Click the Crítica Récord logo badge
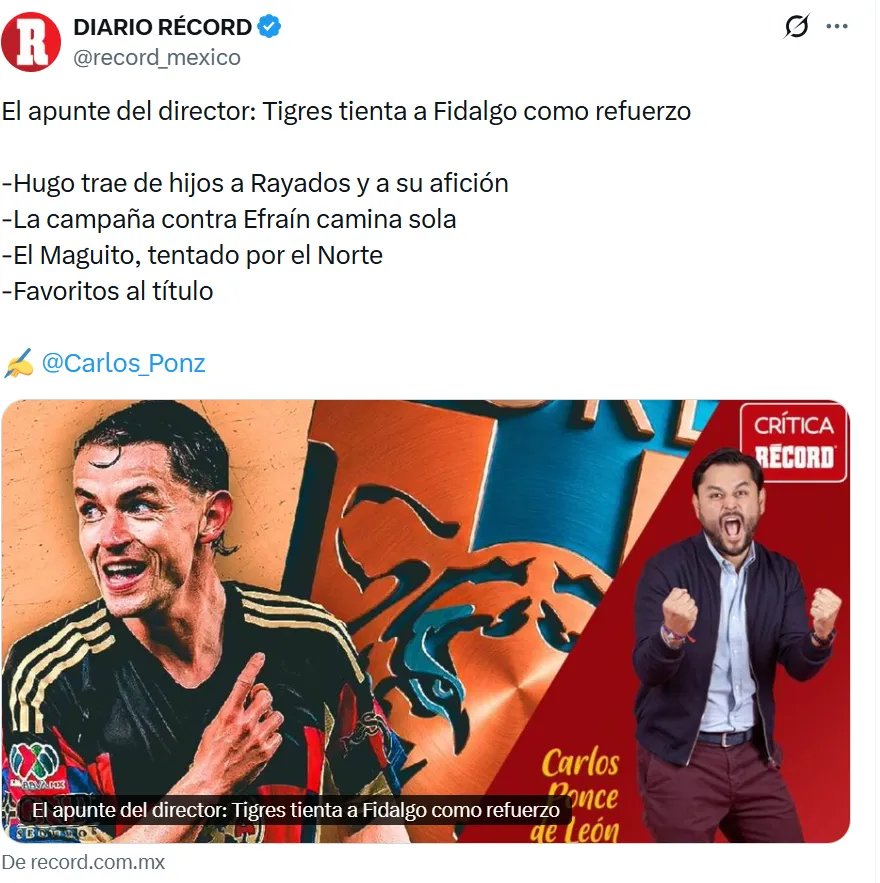 coord(793,443)
